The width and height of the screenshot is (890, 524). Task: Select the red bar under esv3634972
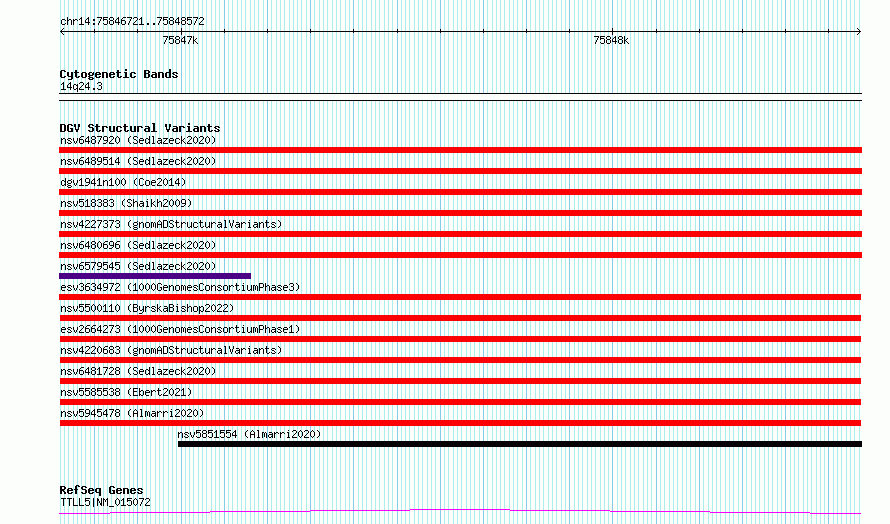click(x=460, y=297)
